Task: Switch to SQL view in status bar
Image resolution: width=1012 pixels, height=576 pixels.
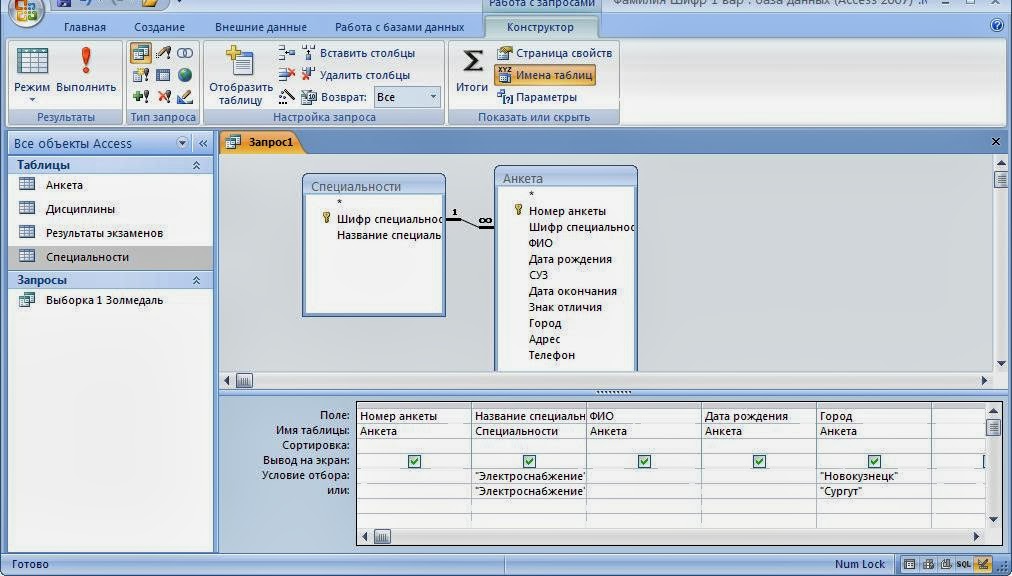Action: pos(963,564)
